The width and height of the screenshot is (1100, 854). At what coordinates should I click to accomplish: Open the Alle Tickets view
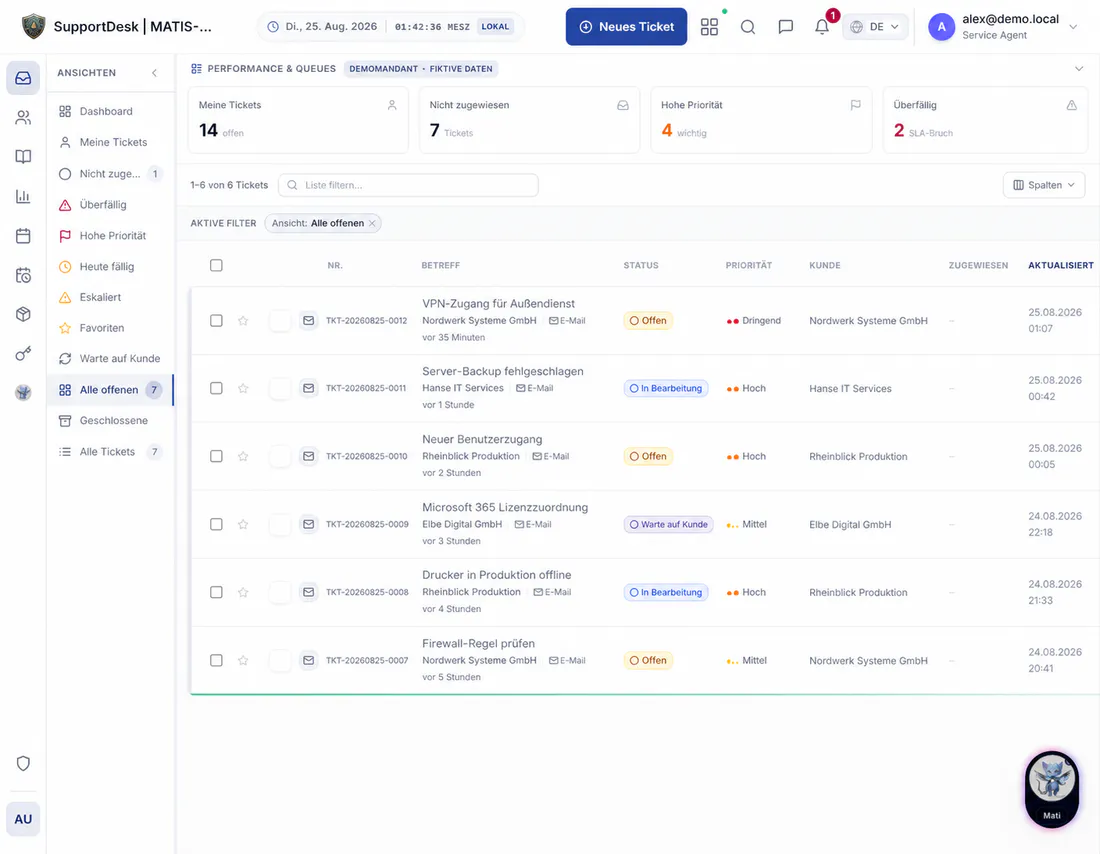pyautogui.click(x=111, y=452)
